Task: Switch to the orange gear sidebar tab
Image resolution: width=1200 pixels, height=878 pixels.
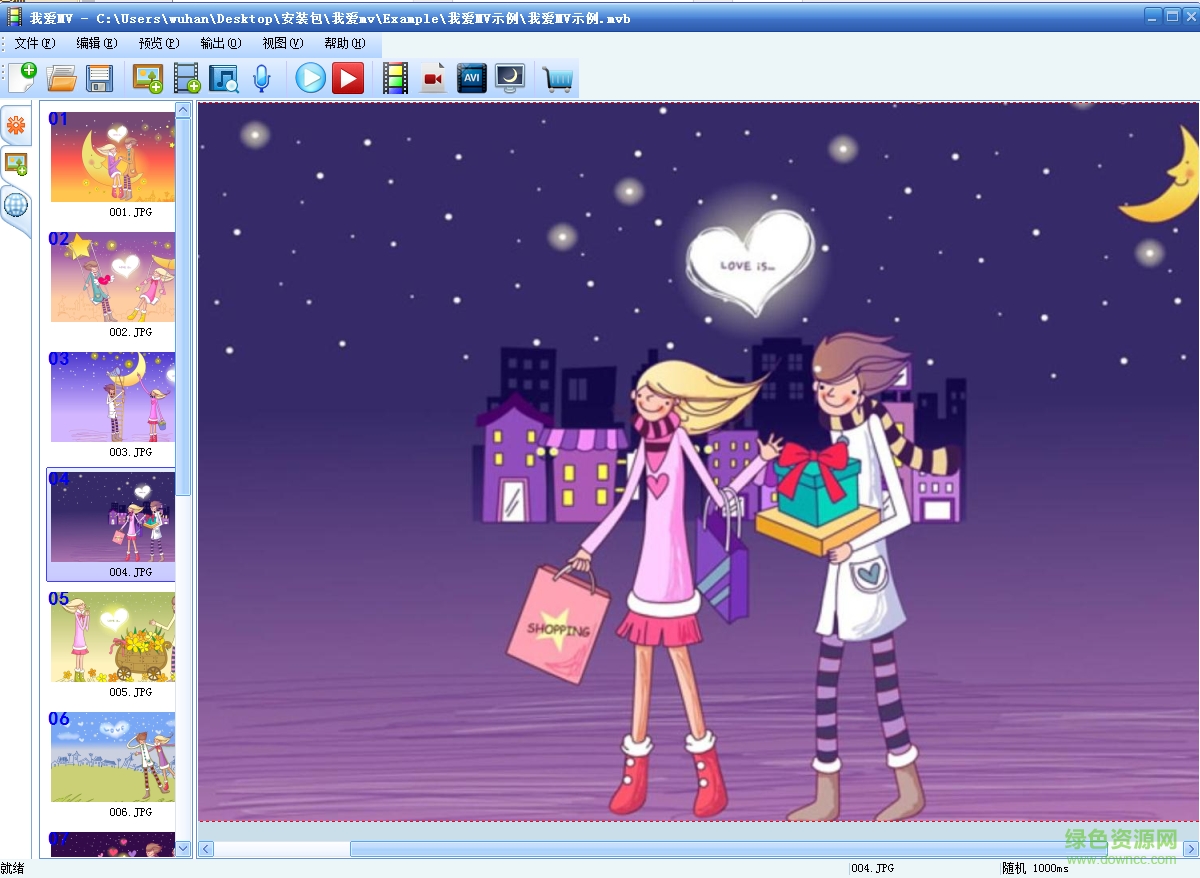Action: pyautogui.click(x=15, y=125)
